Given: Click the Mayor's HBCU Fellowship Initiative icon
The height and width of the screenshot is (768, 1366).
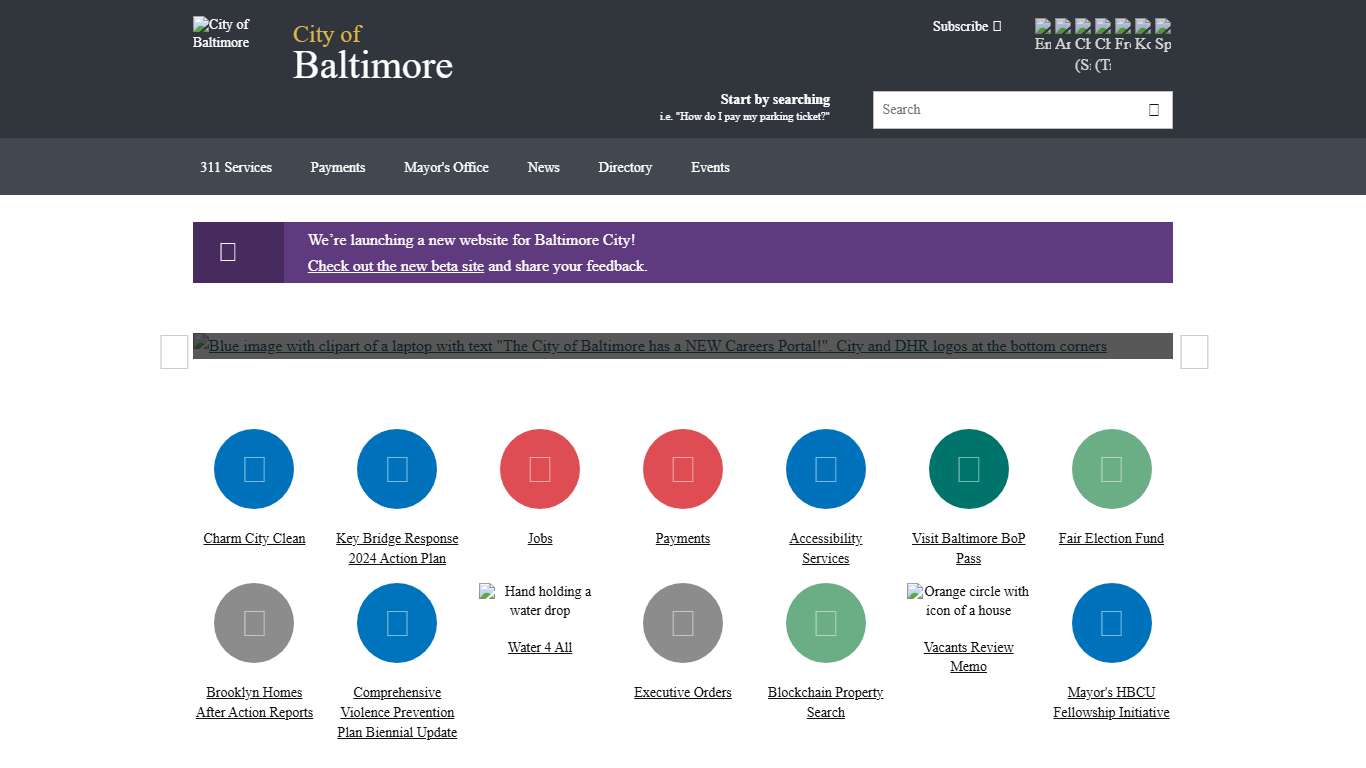Looking at the screenshot, I should [x=1111, y=622].
